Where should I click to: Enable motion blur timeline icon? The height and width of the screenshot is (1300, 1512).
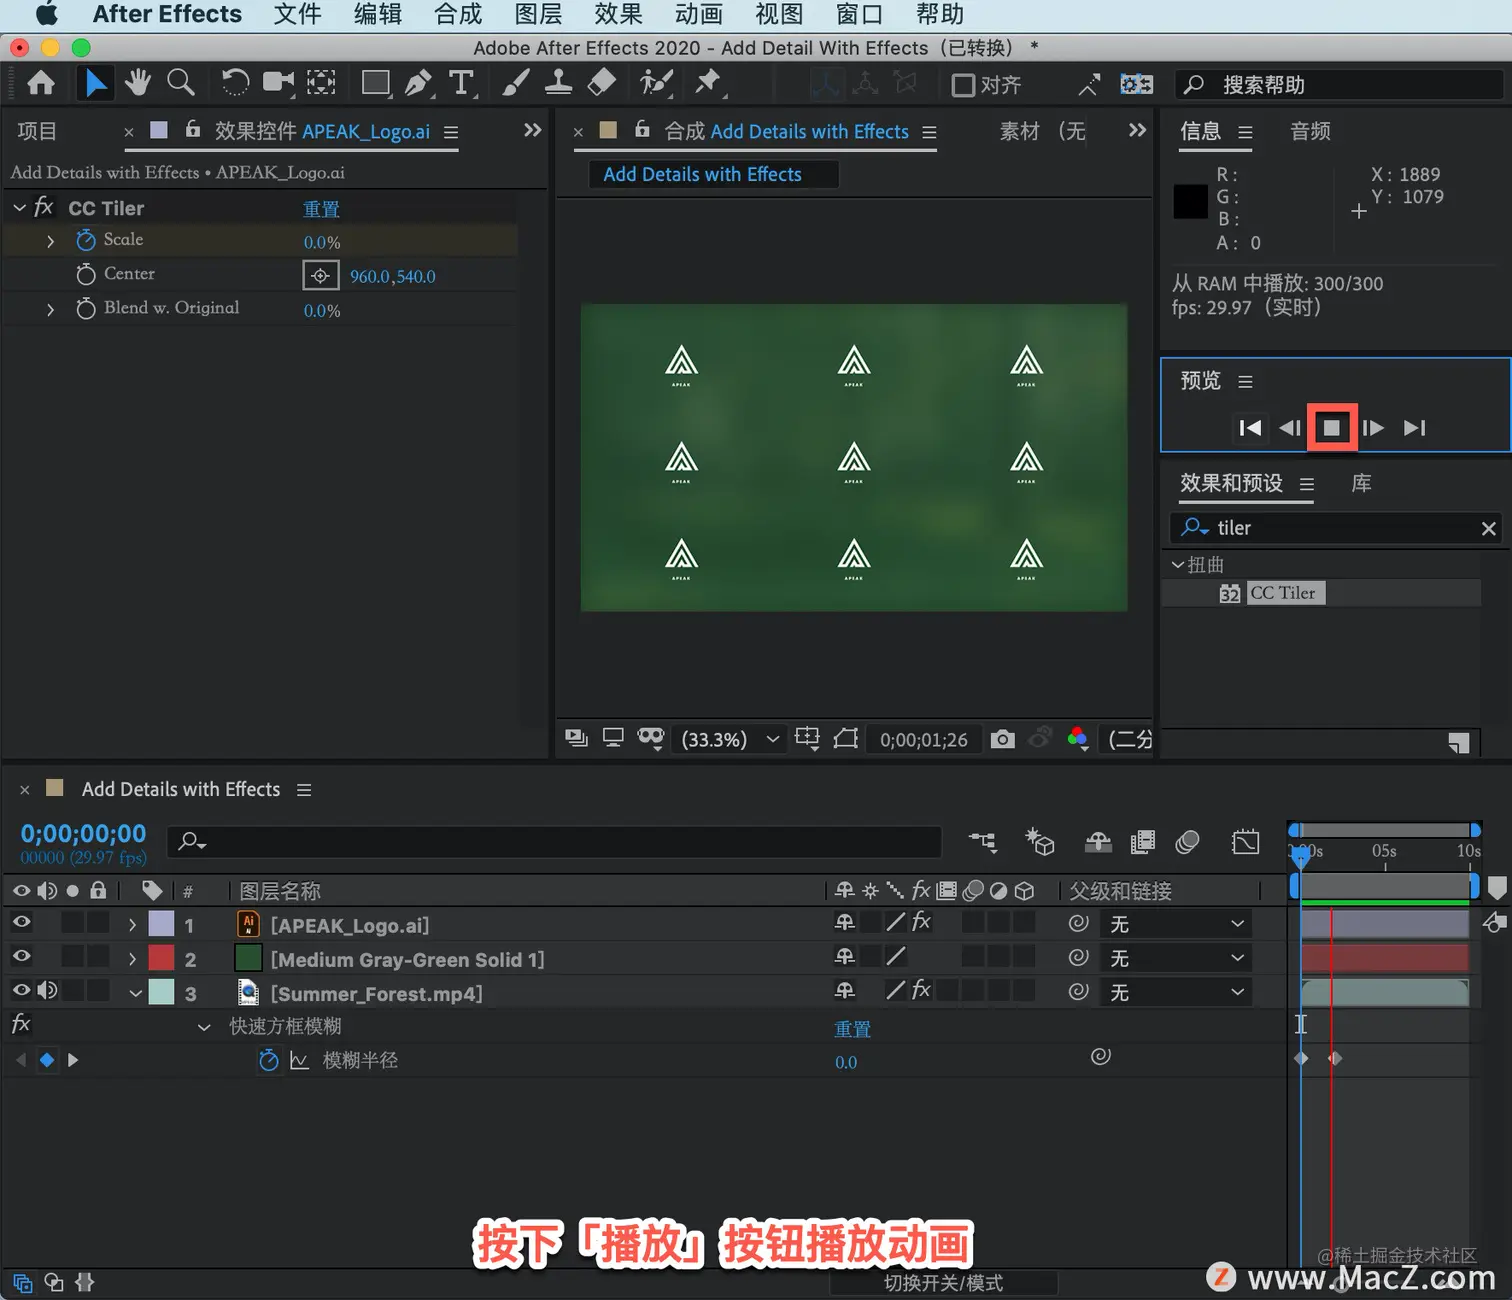click(1187, 842)
